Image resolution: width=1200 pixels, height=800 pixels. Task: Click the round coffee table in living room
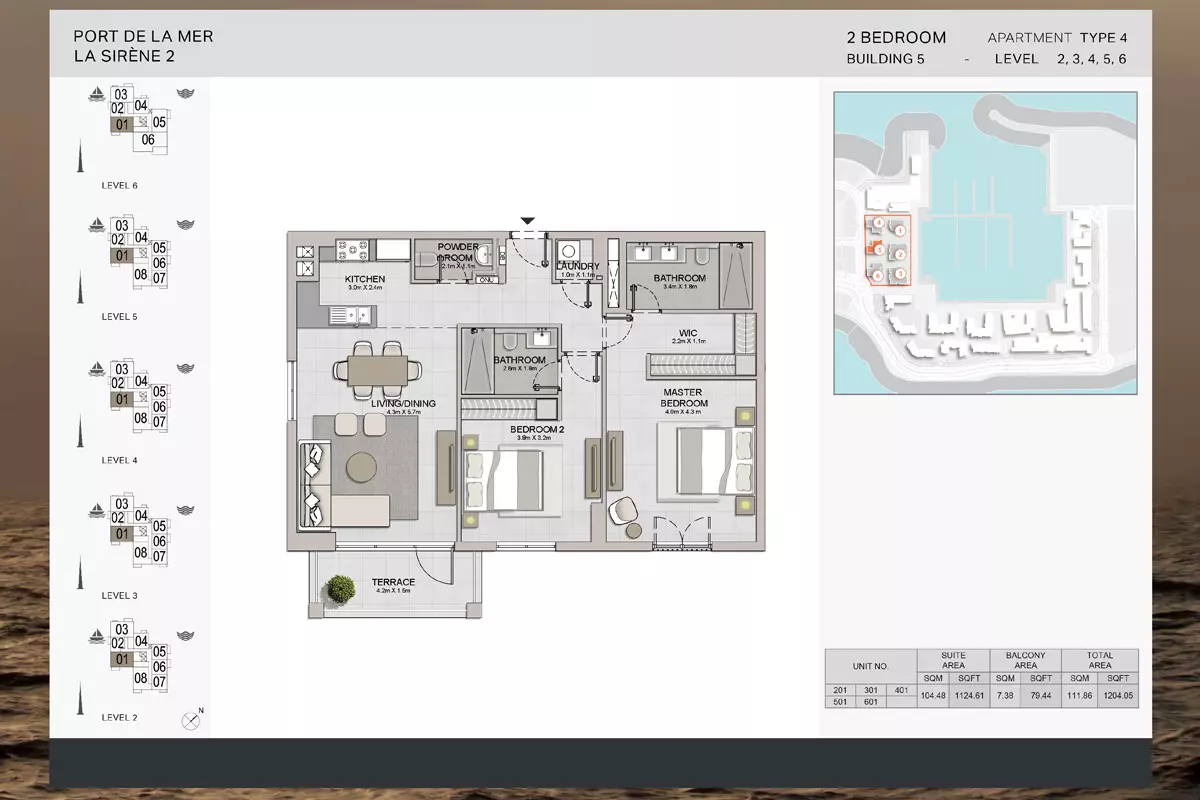pyautogui.click(x=361, y=467)
